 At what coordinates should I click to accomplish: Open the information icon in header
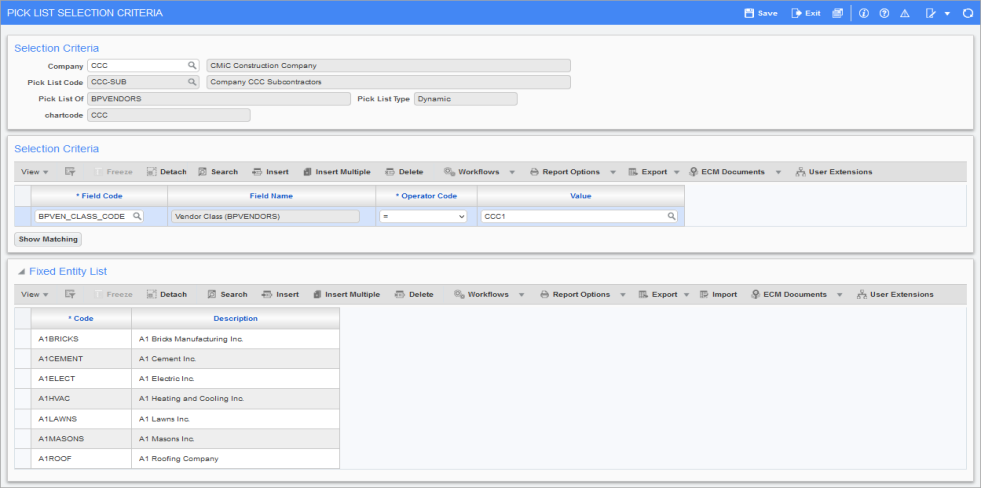point(864,13)
